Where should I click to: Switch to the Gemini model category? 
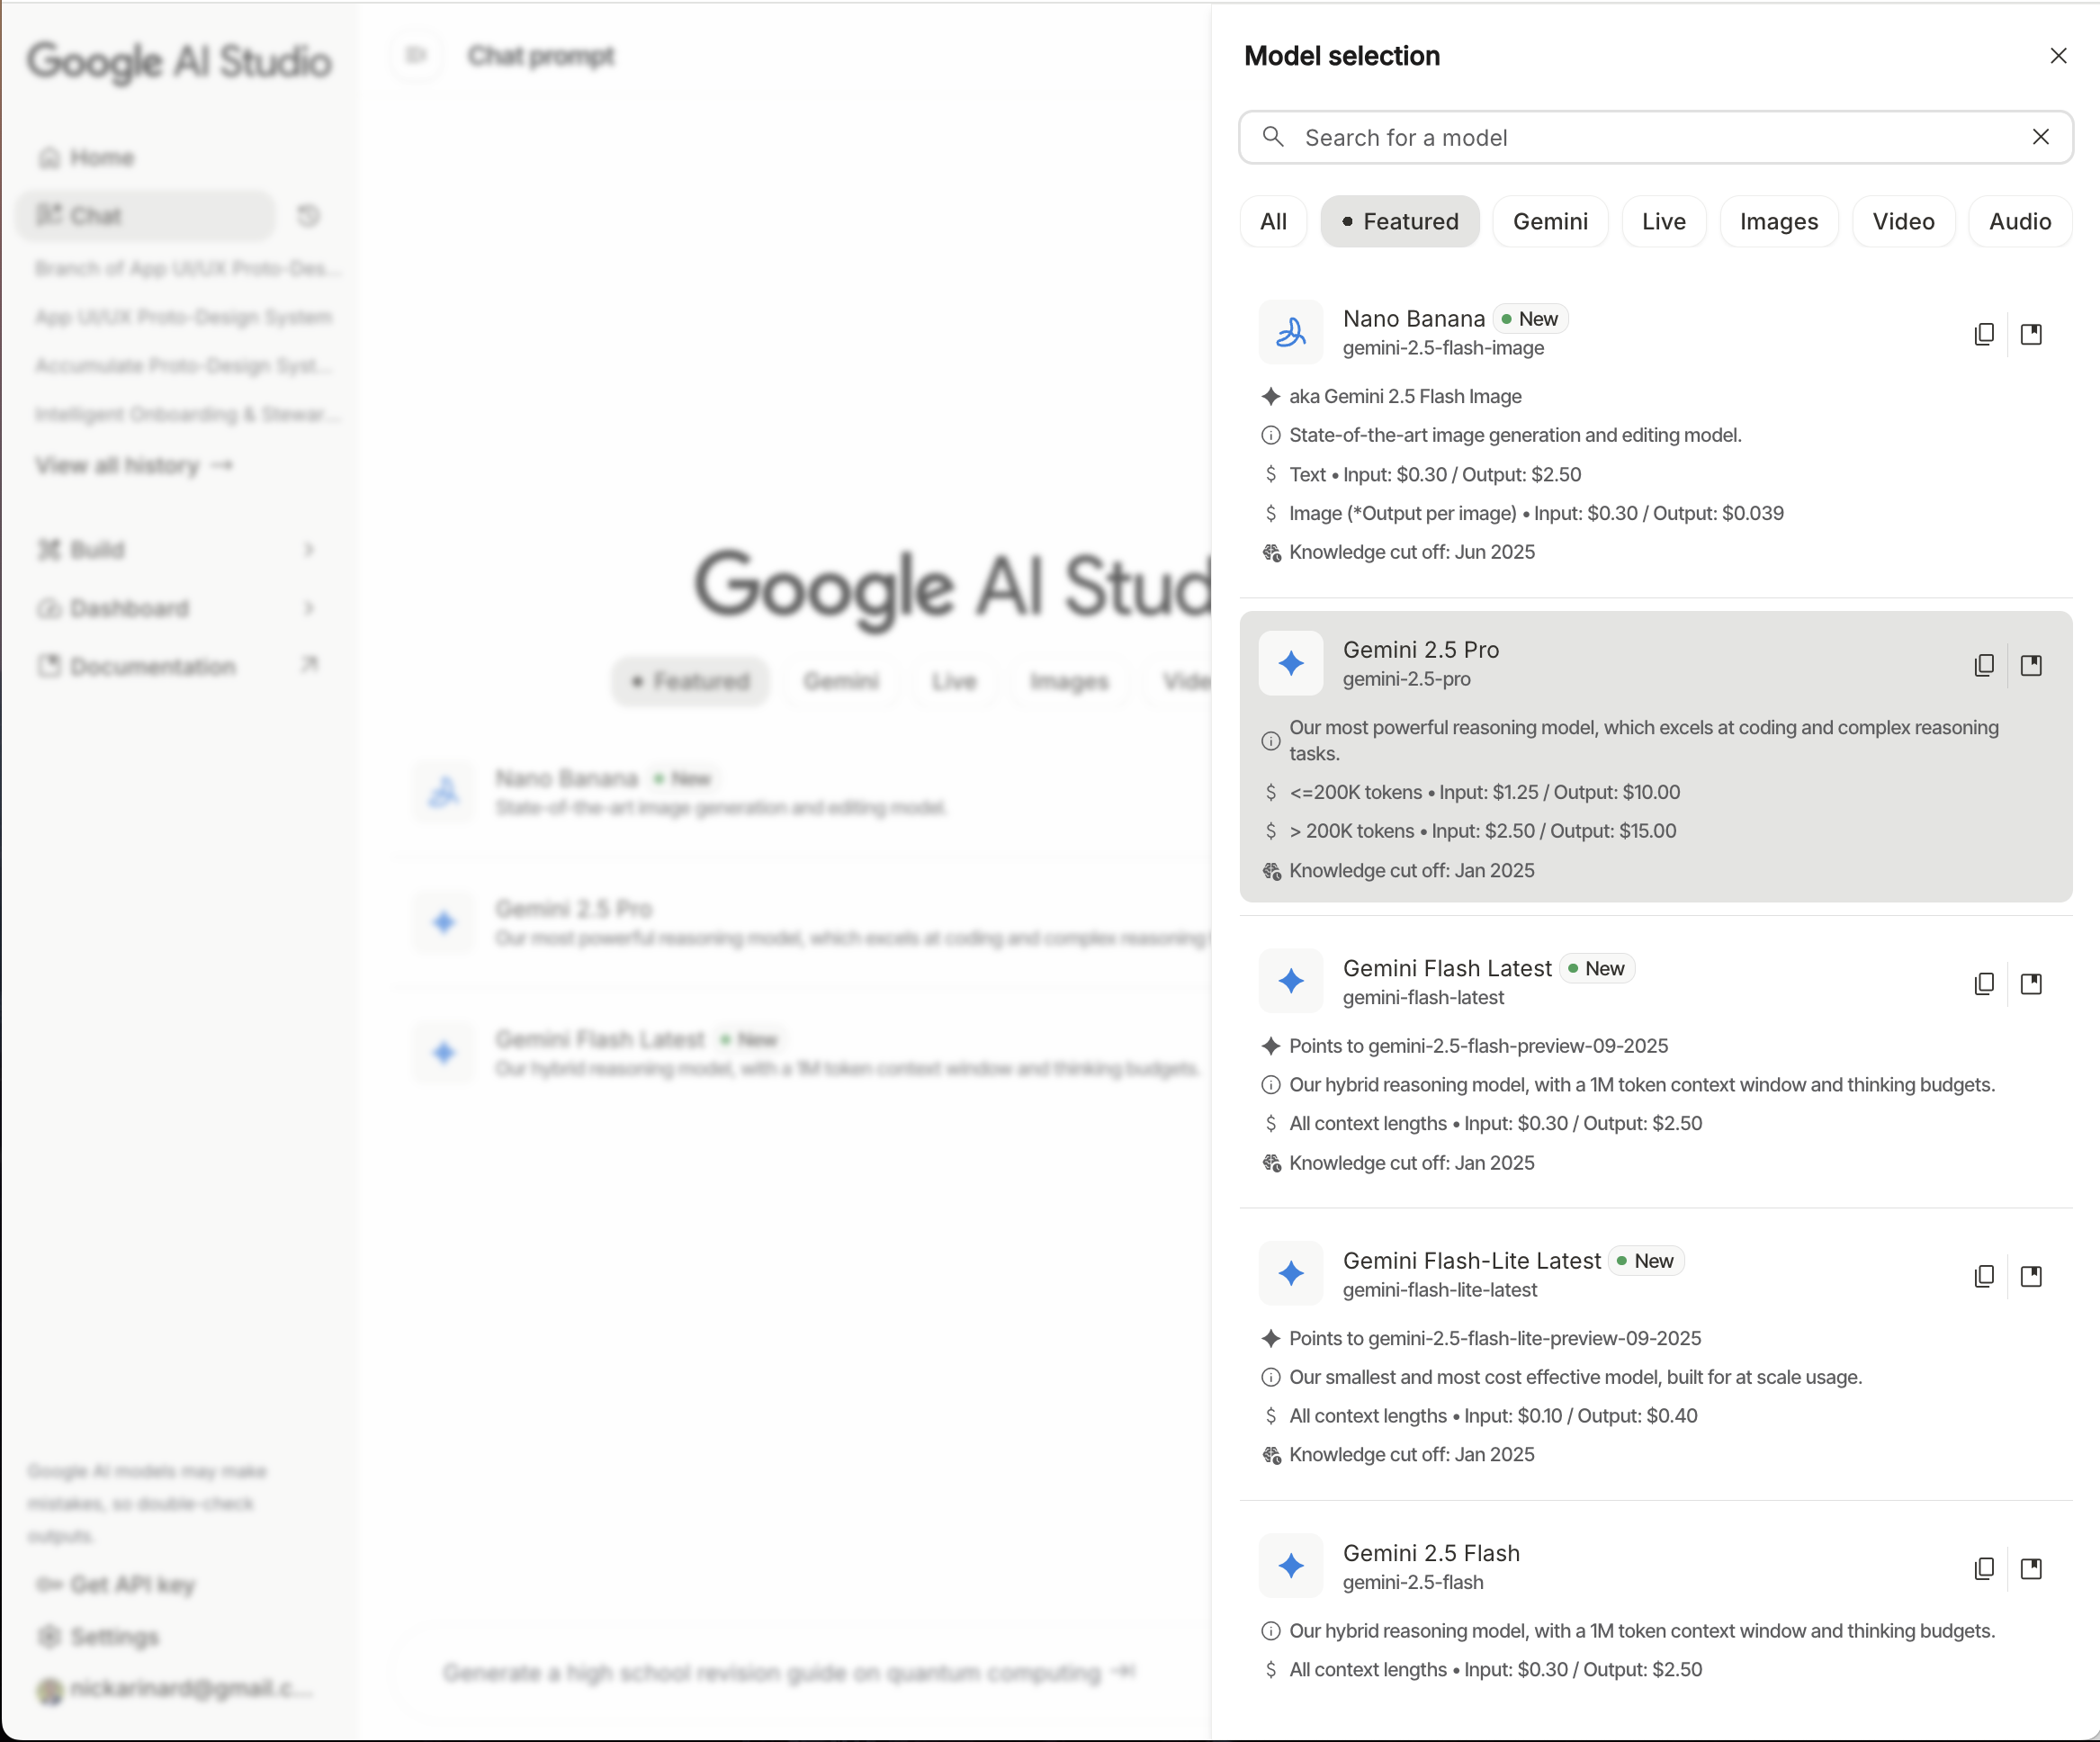1549,221
